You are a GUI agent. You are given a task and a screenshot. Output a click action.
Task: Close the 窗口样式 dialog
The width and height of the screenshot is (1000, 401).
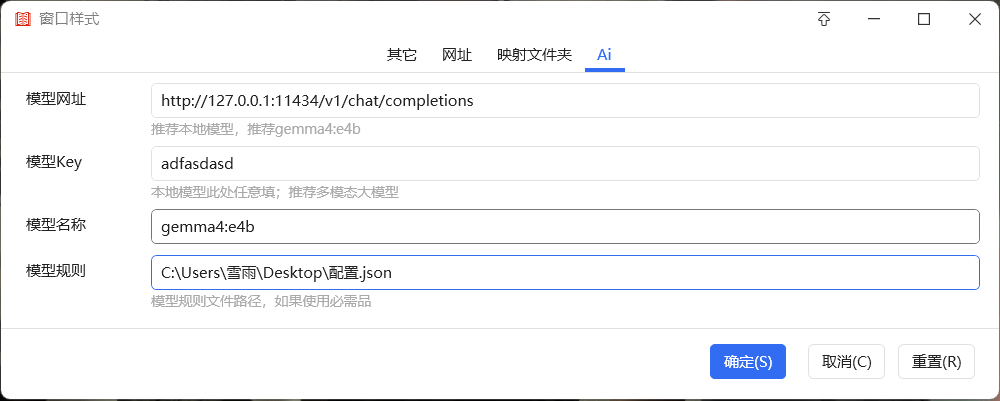974,19
